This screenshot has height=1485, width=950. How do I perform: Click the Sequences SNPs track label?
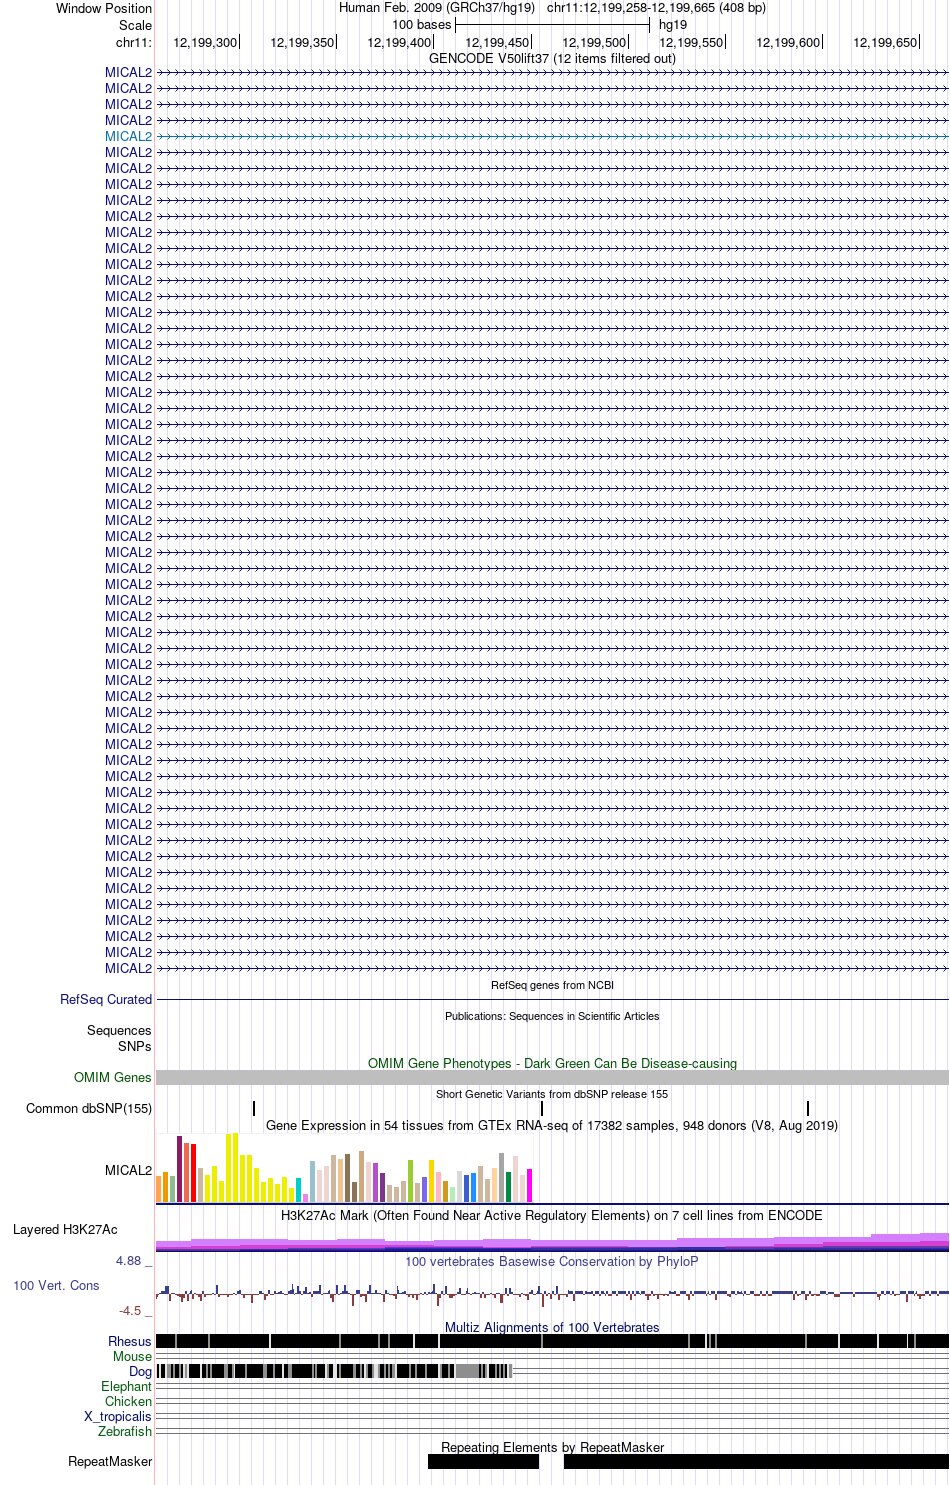tap(119, 1039)
